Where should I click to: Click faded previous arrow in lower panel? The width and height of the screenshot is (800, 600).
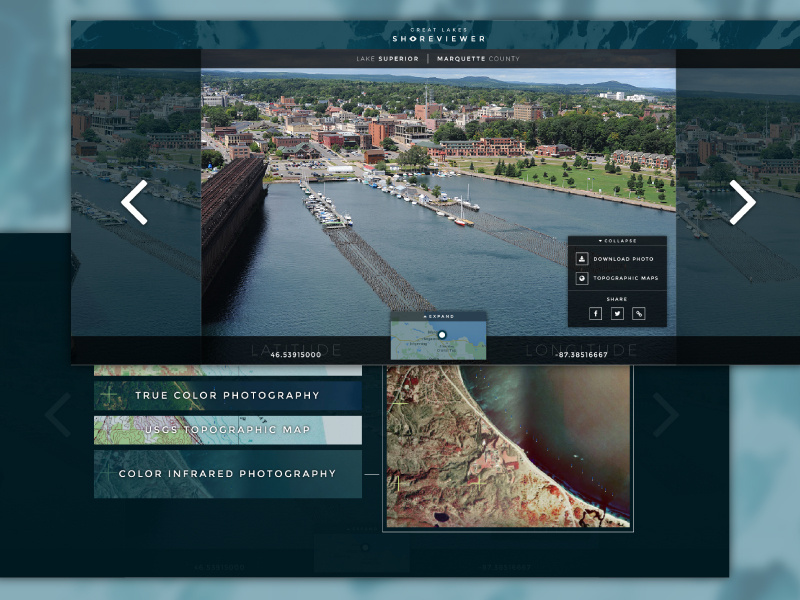coord(58,414)
